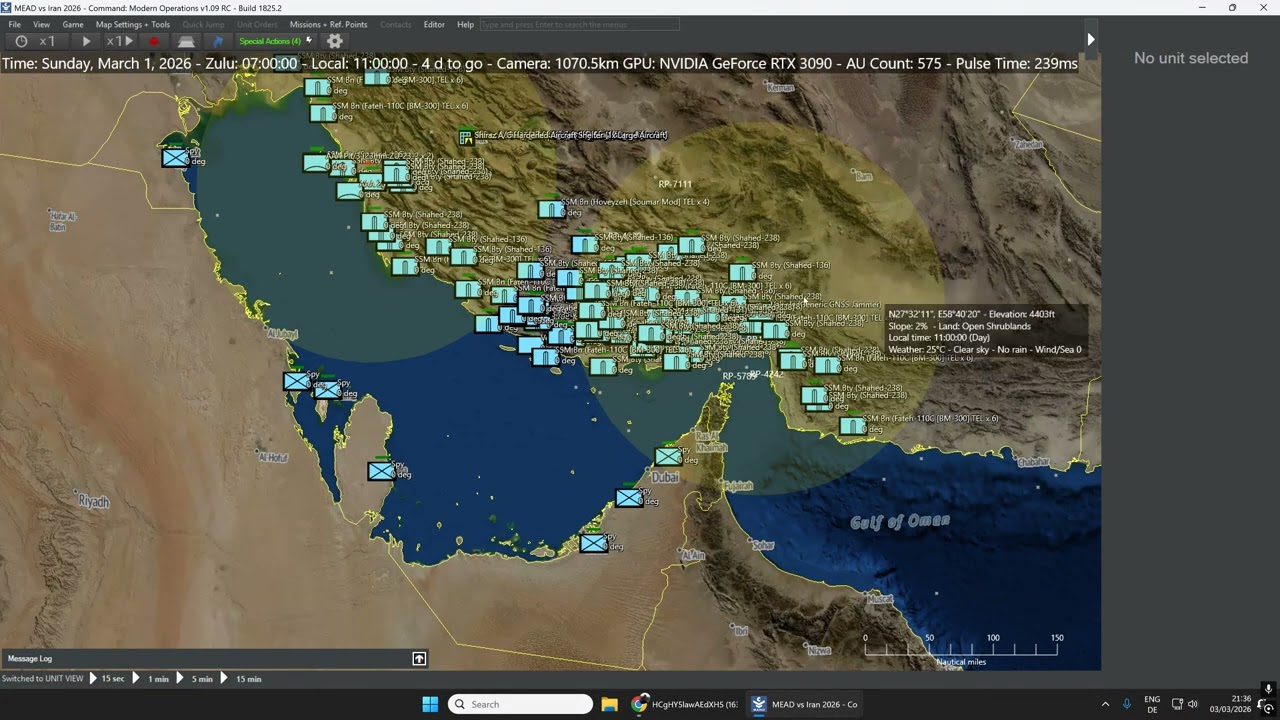The height and width of the screenshot is (720, 1280).
Task: Click the lightning bolt icon beside Special Actions
Action: [x=309, y=41]
